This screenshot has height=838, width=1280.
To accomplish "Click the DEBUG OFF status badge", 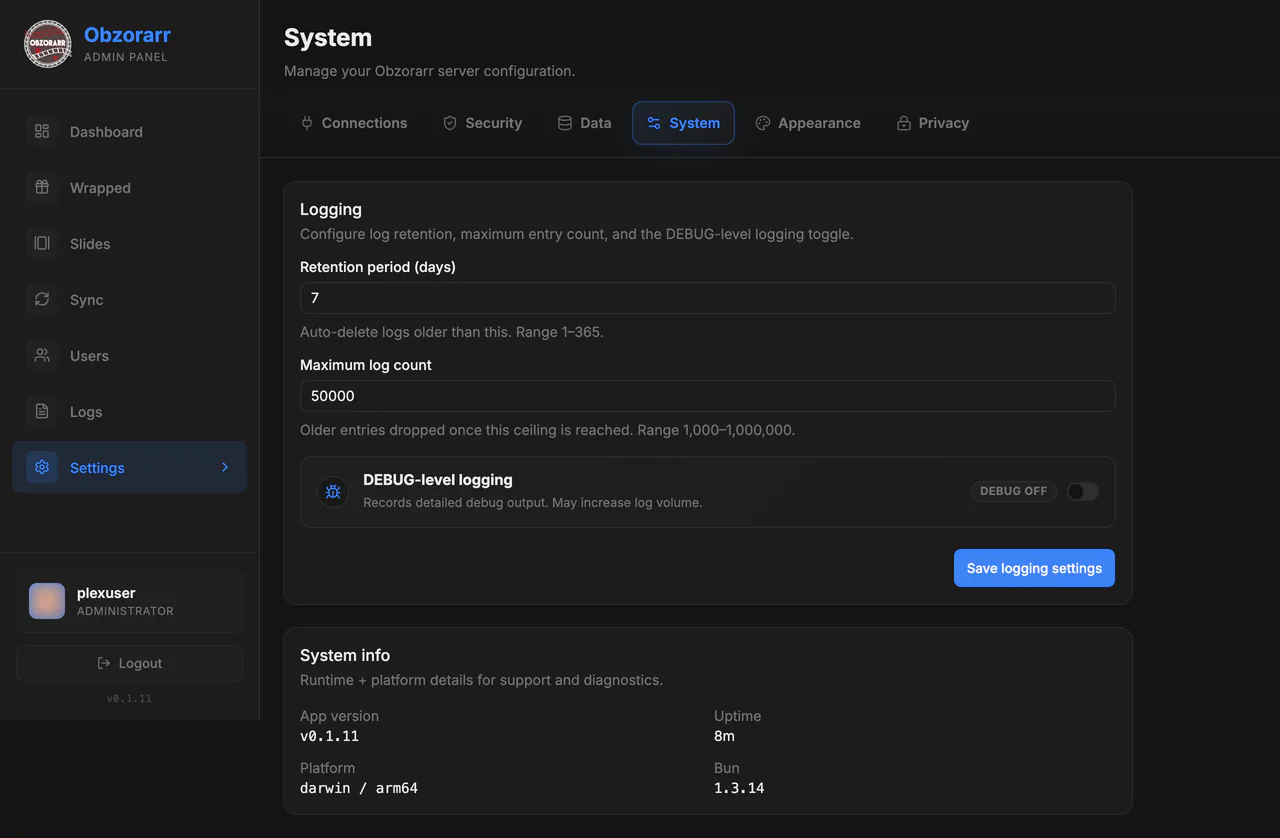I will pos(1013,491).
